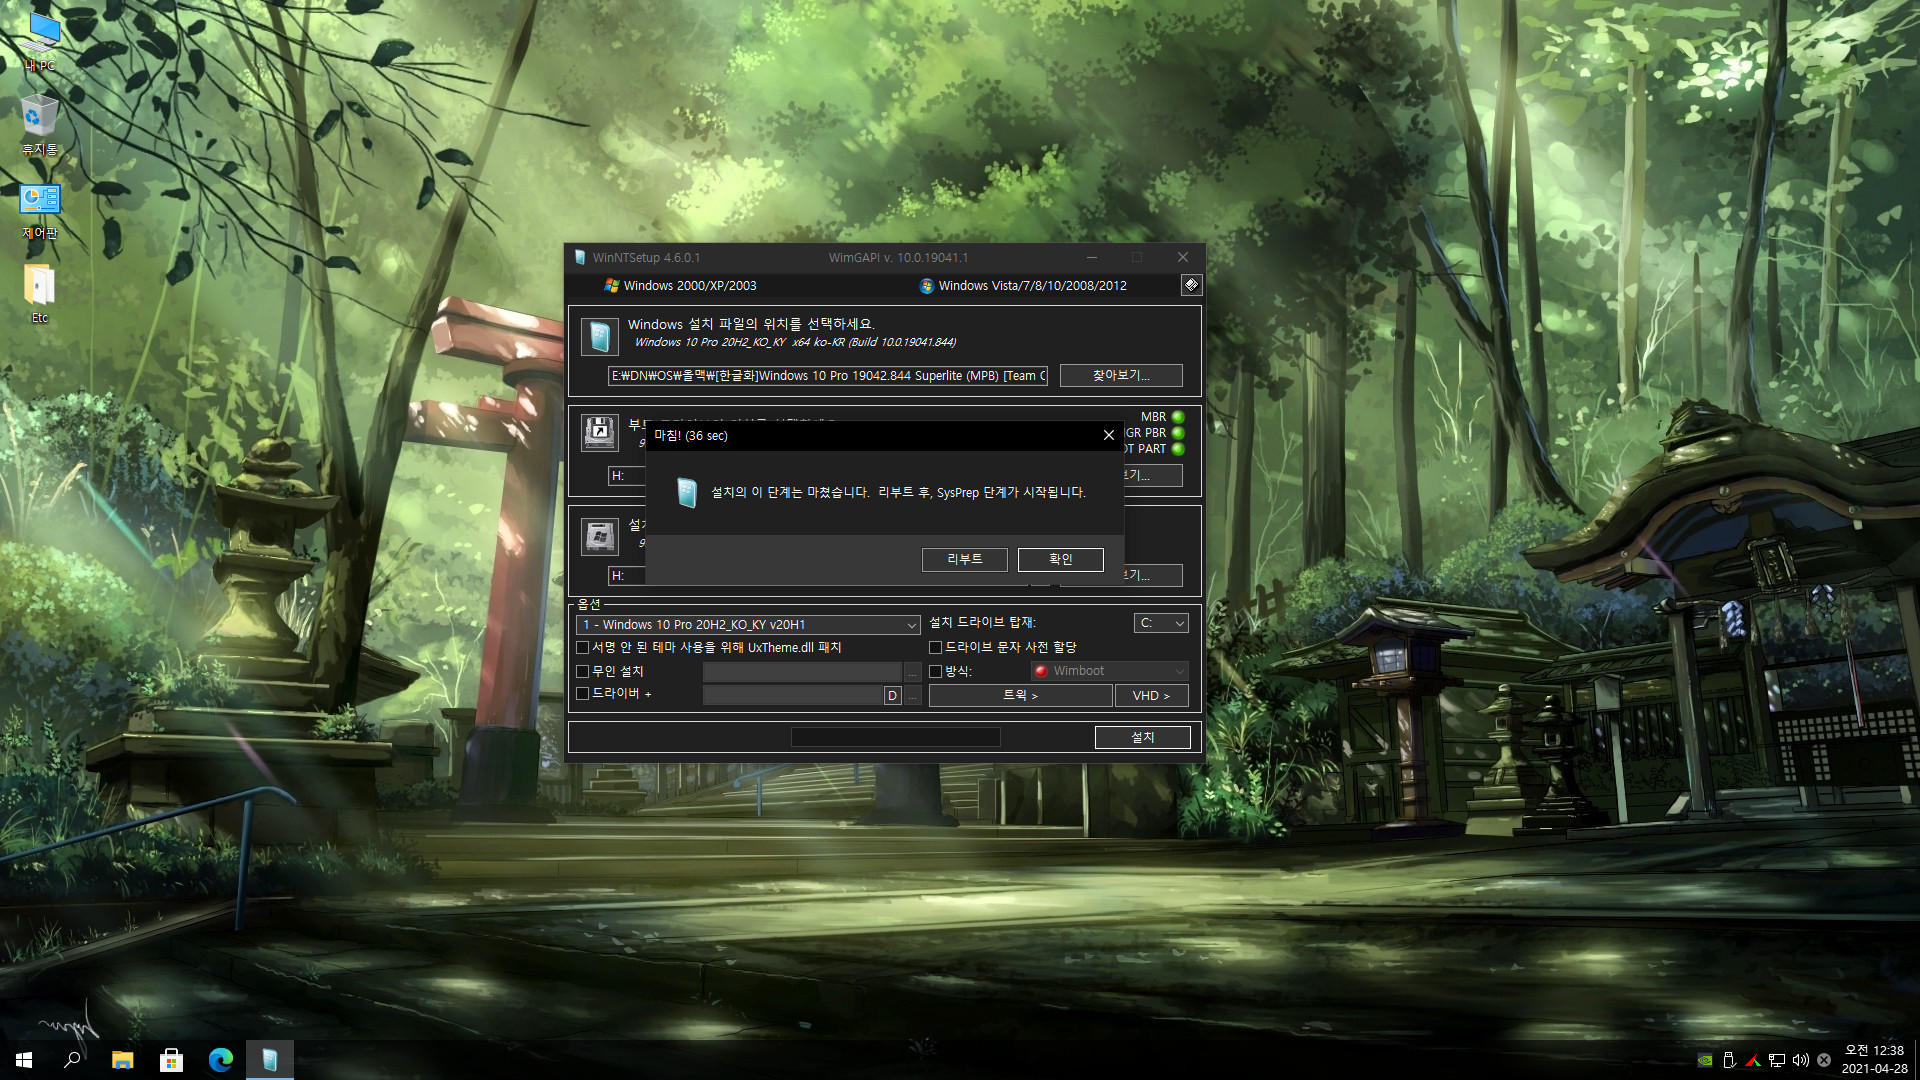The height and width of the screenshot is (1080, 1920).
Task: Open the Windows 10 Pro edition dropdown
Action: coord(748,624)
